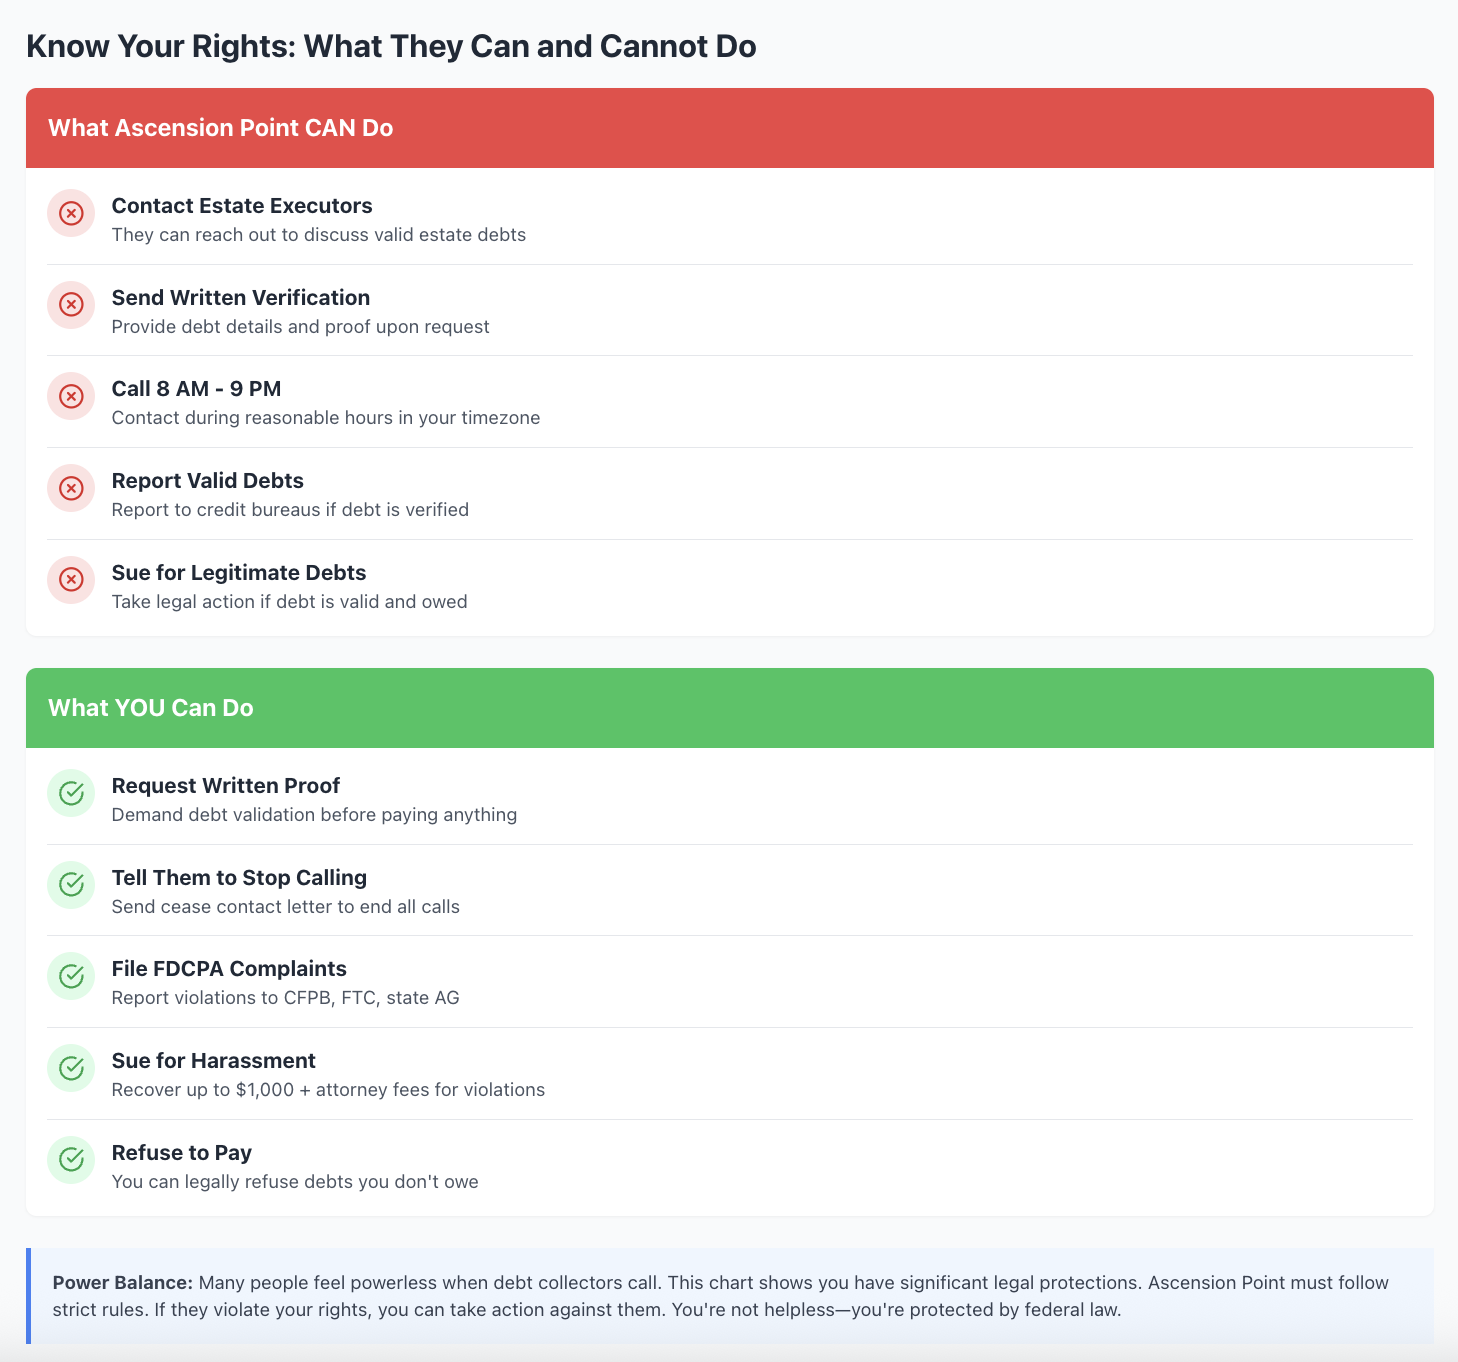Click the check icon next to Tell Them to Stop Calling
Image resolution: width=1458 pixels, height=1362 pixels.
click(71, 885)
